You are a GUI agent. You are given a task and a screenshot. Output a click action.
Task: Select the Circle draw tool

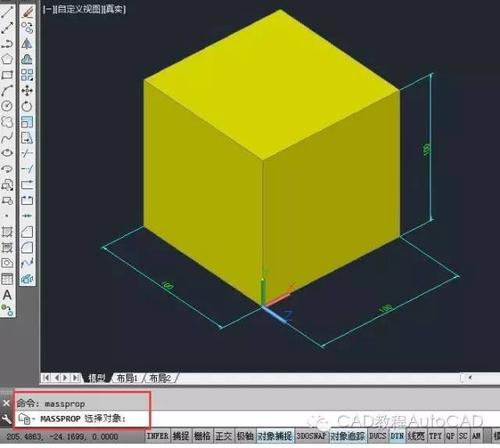[7, 106]
